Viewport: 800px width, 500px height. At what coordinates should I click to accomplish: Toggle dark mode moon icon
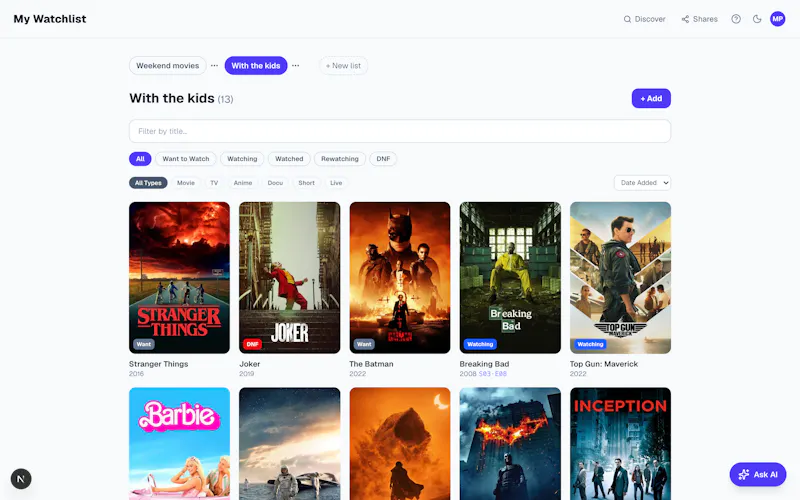[x=757, y=19]
